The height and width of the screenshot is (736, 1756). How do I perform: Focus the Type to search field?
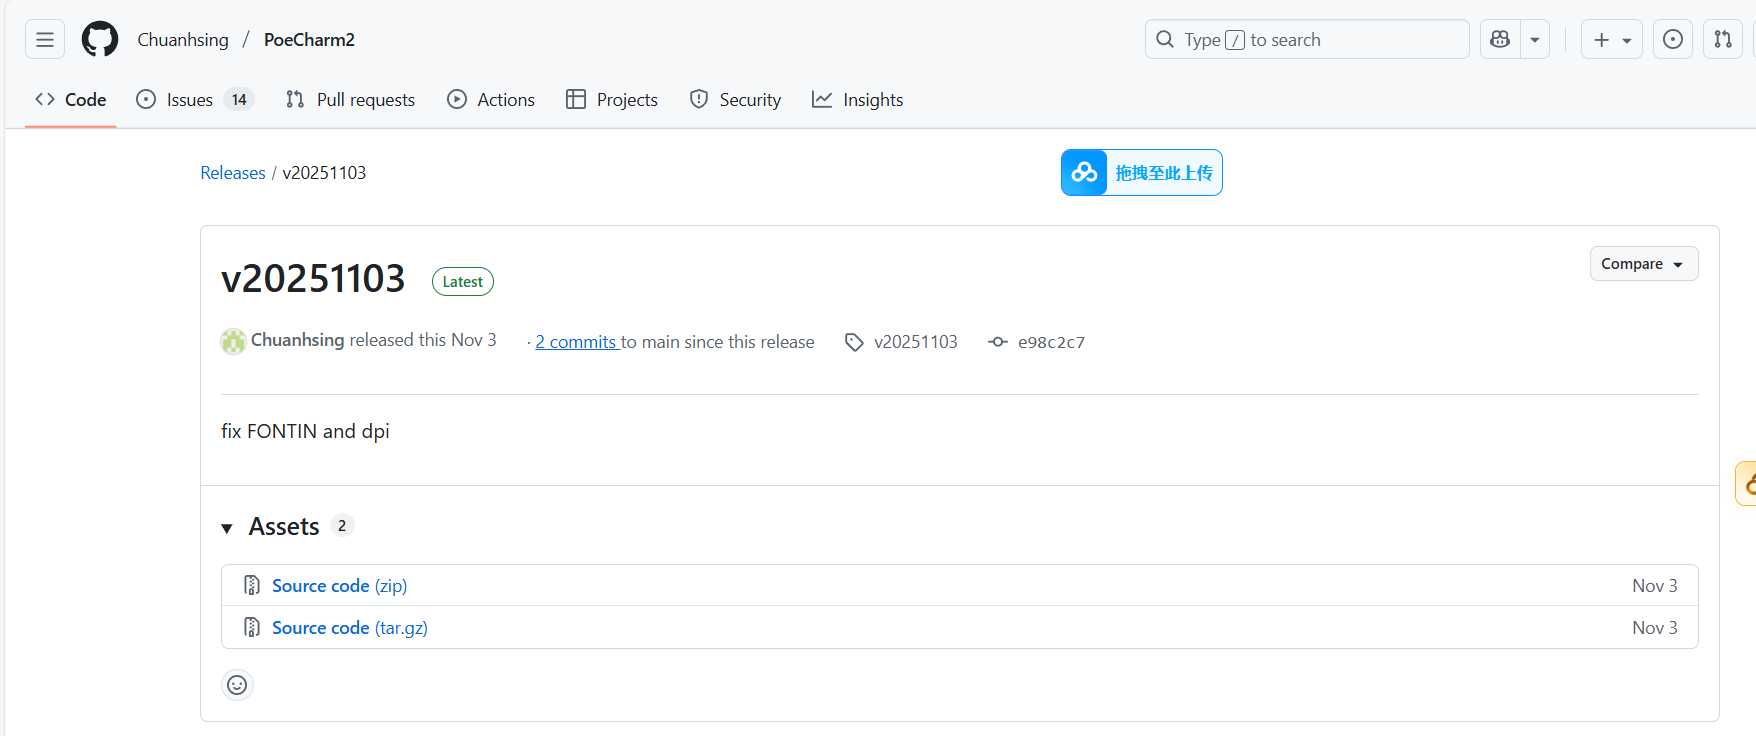pos(1307,40)
